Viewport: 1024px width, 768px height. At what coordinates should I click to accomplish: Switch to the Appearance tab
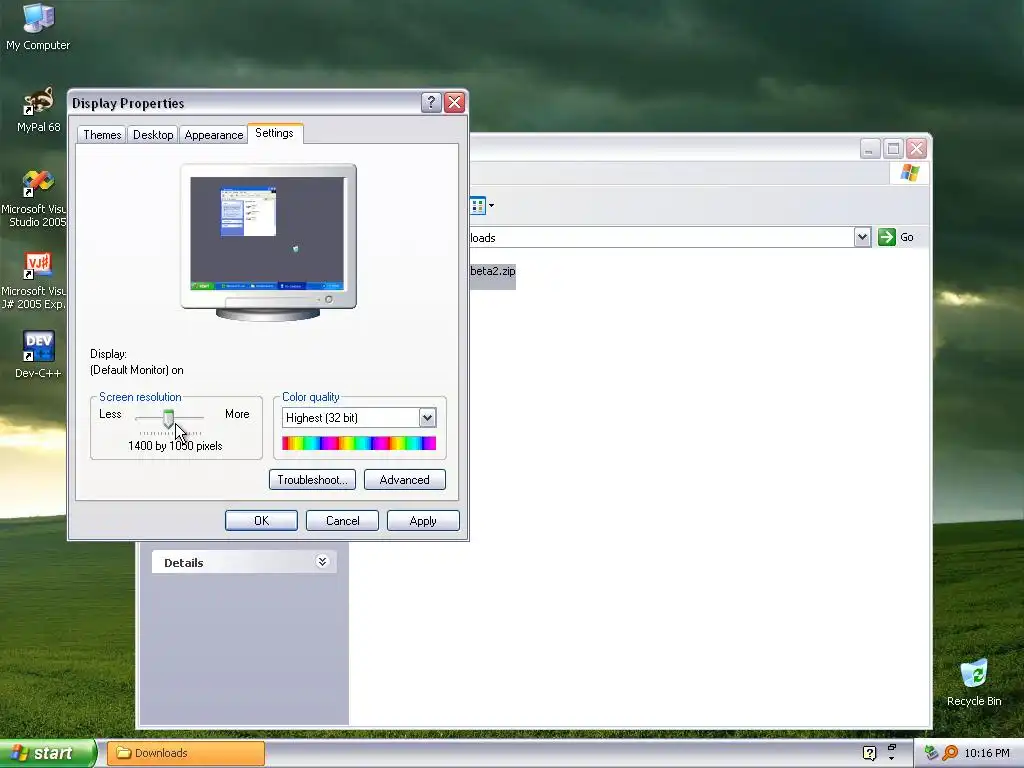coord(214,135)
